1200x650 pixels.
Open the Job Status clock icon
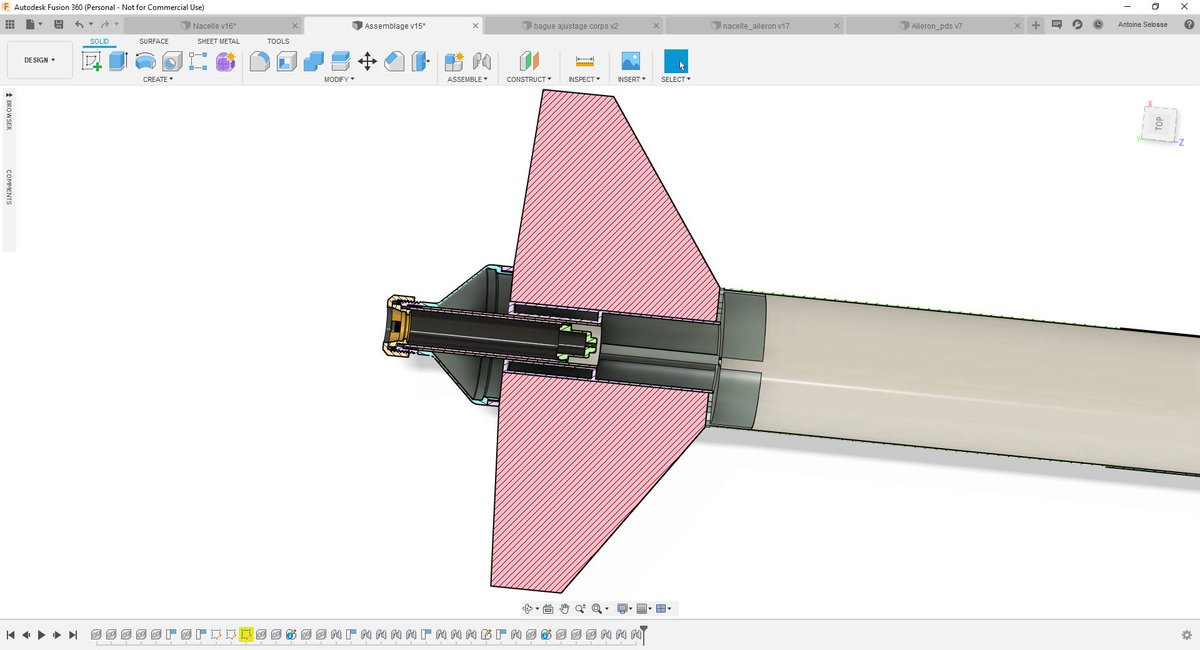coord(1098,25)
